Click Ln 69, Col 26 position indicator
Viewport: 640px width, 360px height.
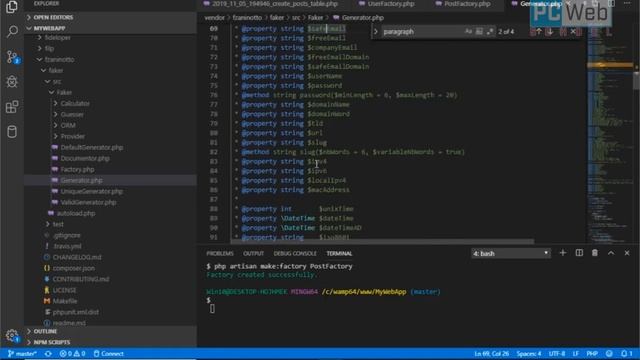[x=491, y=353]
